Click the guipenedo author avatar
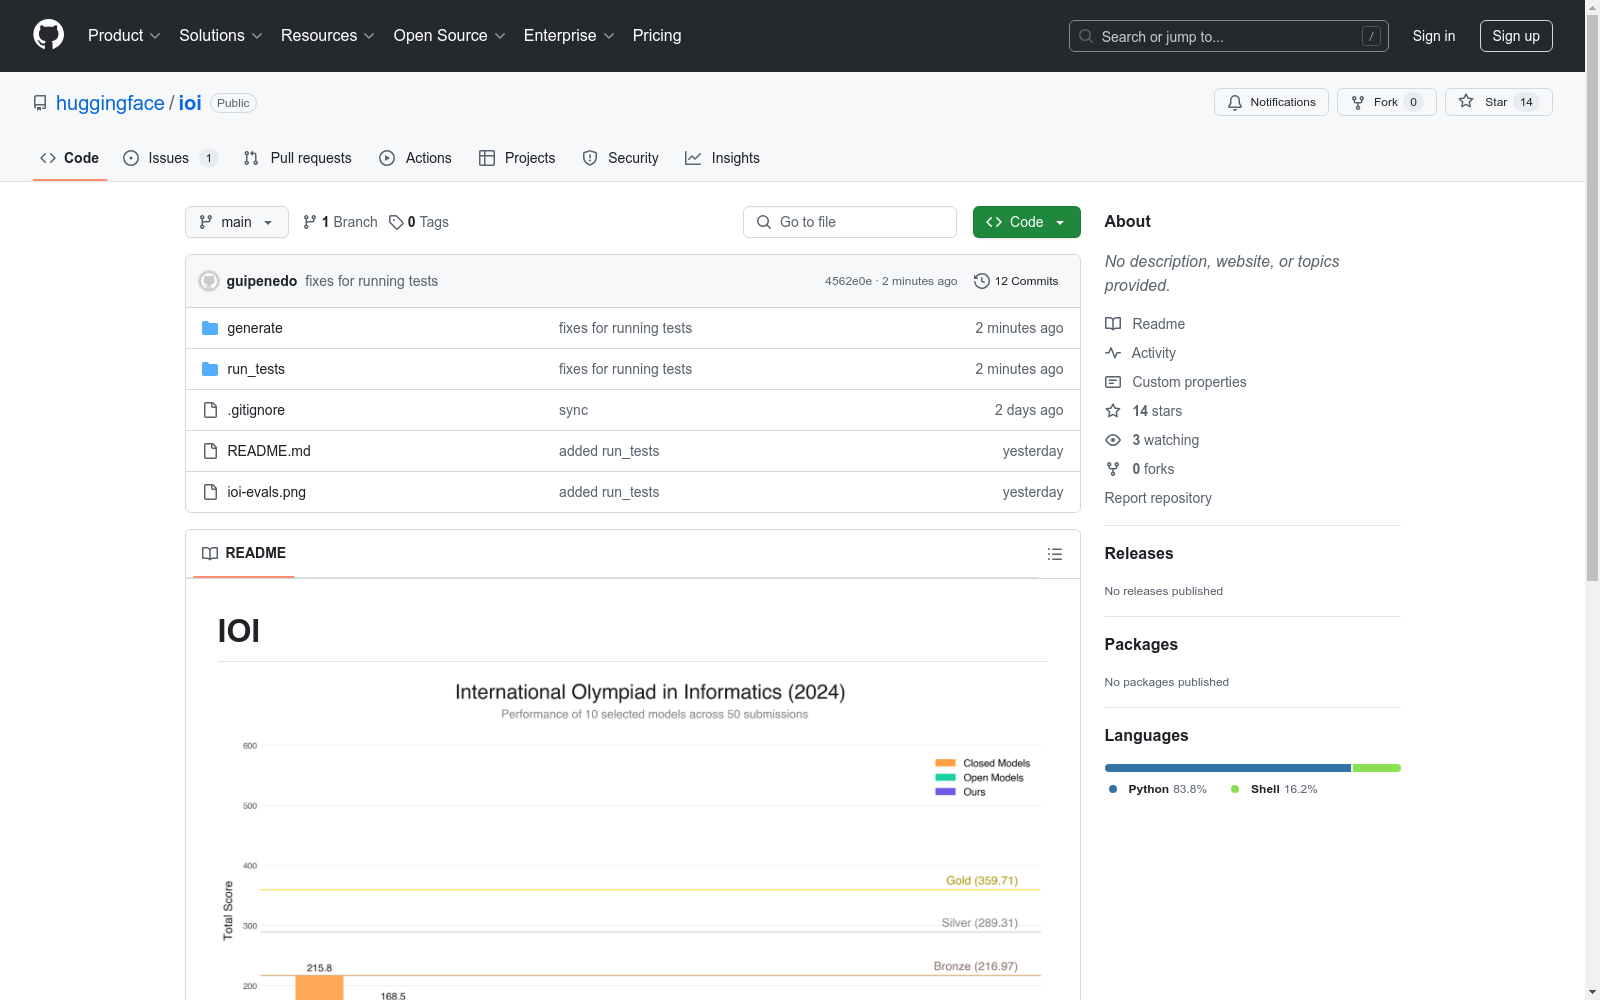This screenshot has width=1600, height=1000. [x=209, y=281]
